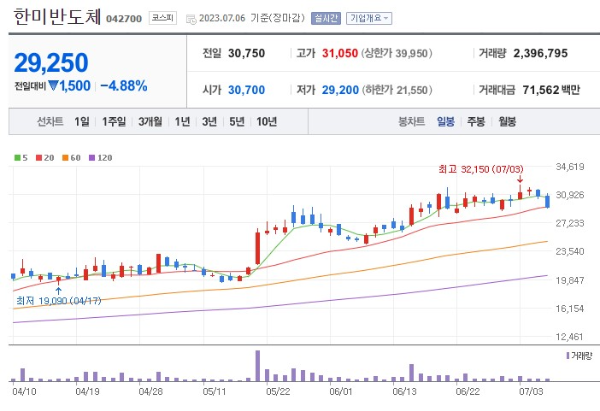
Task: Select the 5년 line chart tab
Action: coord(237,122)
